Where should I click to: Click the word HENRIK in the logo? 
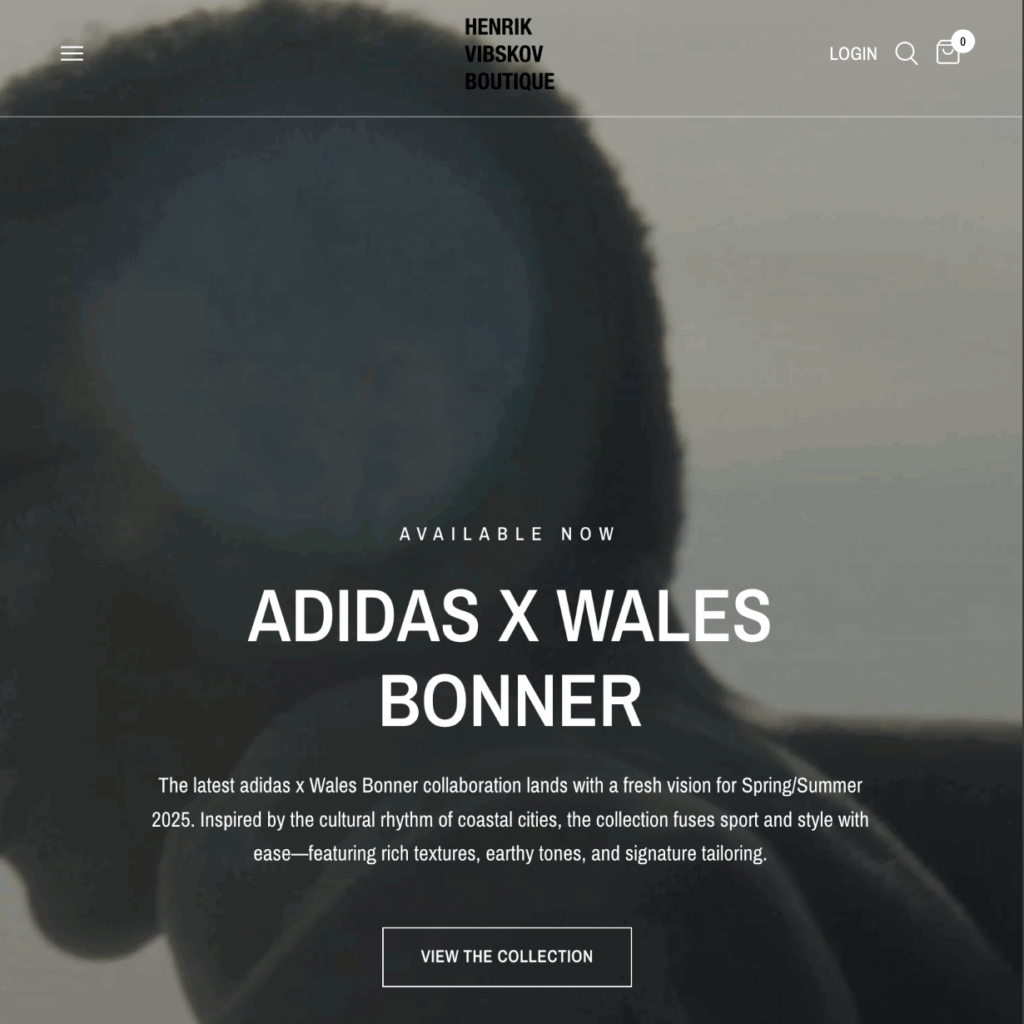click(498, 27)
